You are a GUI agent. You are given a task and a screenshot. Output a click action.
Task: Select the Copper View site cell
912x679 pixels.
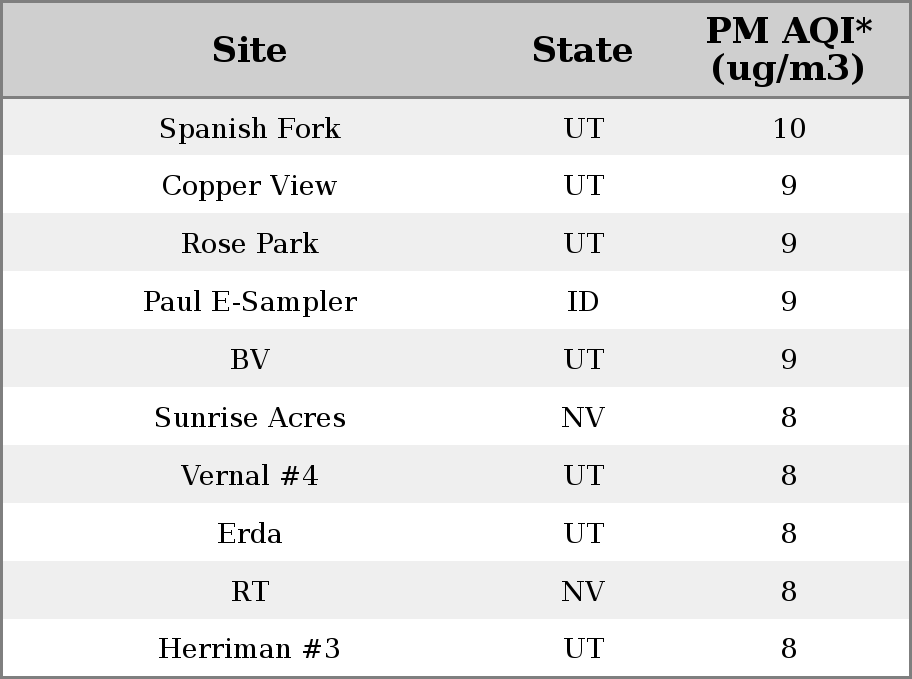click(x=250, y=186)
